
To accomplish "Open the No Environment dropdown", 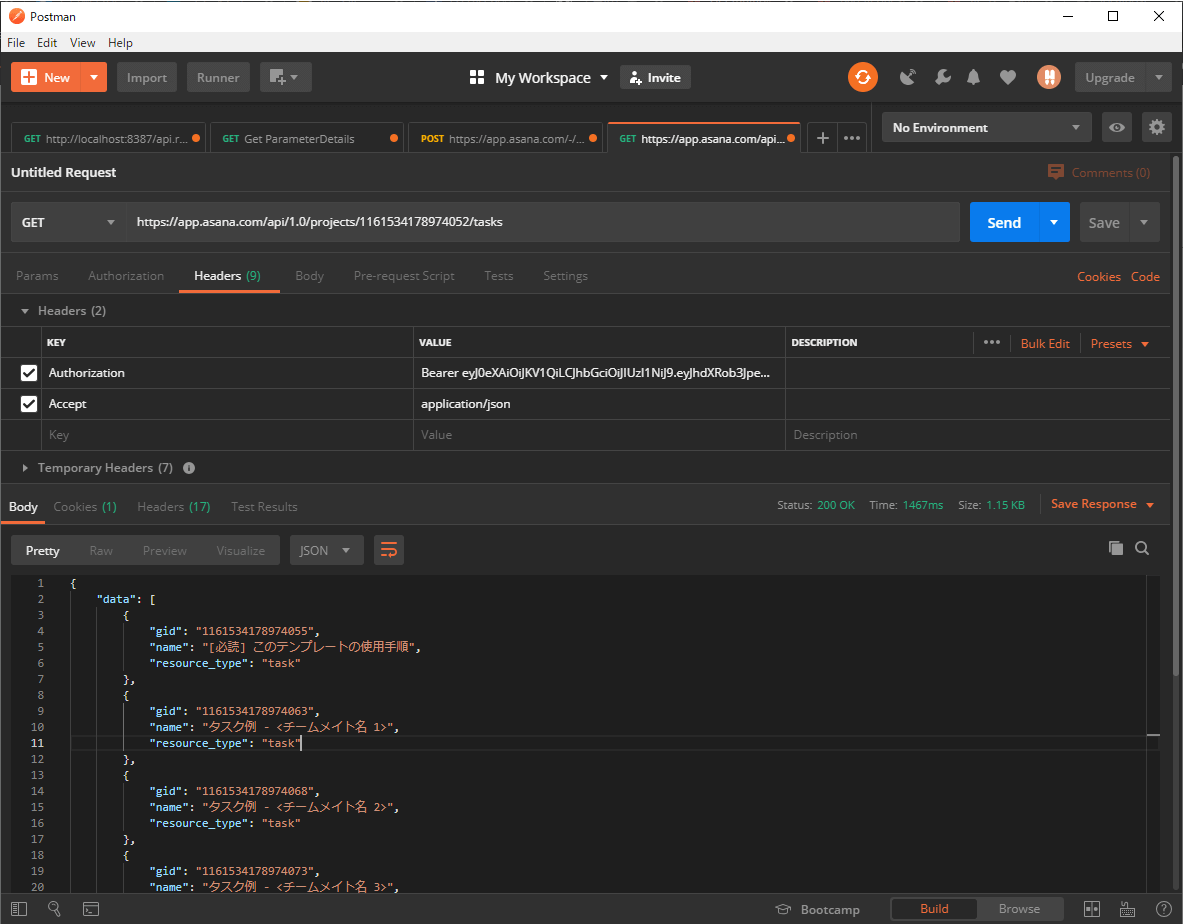I will (986, 127).
